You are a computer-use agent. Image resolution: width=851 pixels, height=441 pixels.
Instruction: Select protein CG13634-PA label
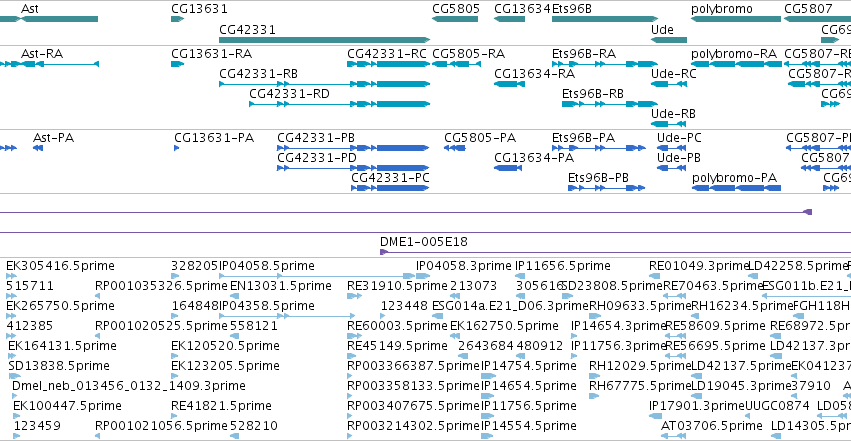coord(534,158)
